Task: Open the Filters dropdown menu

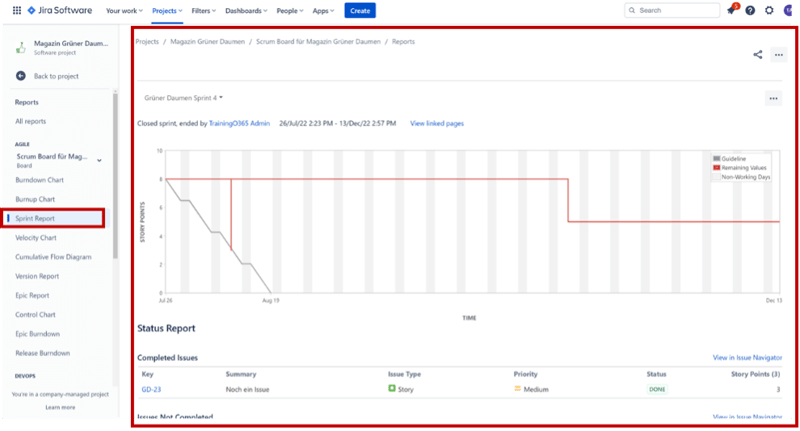Action: point(204,11)
